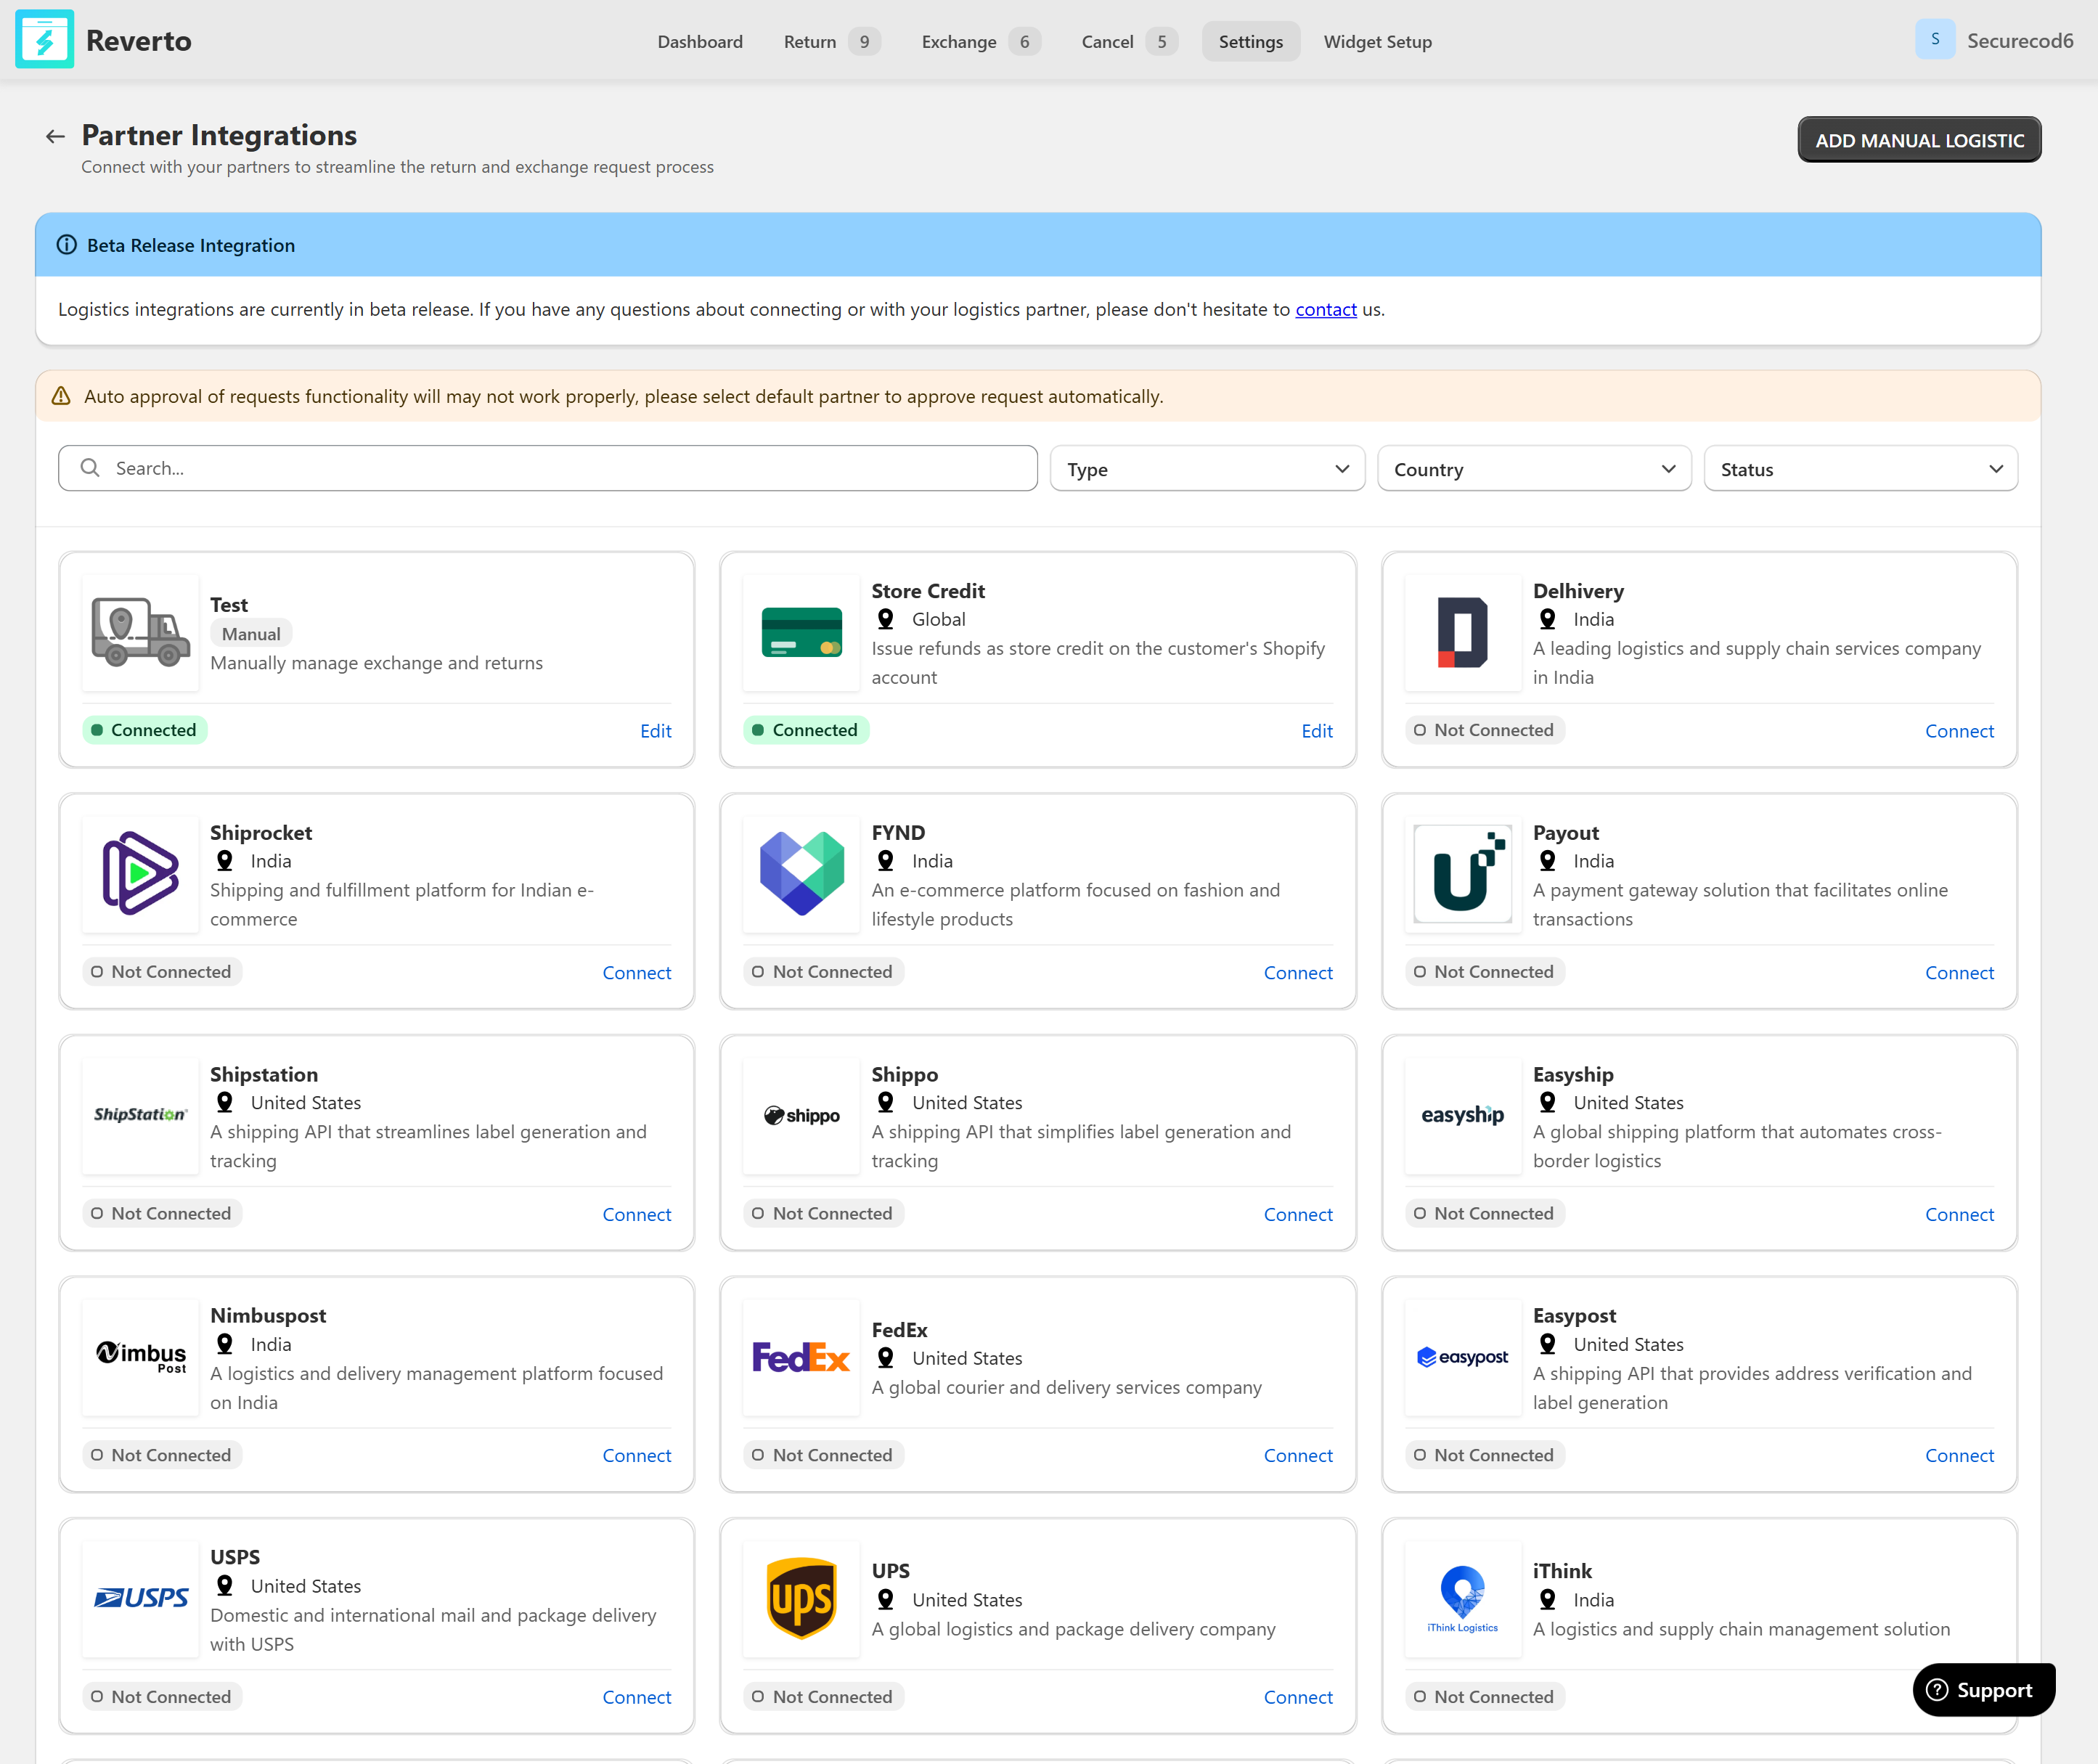Click the Shiprocket logo
This screenshot has height=1764, width=2098.
[x=140, y=874]
